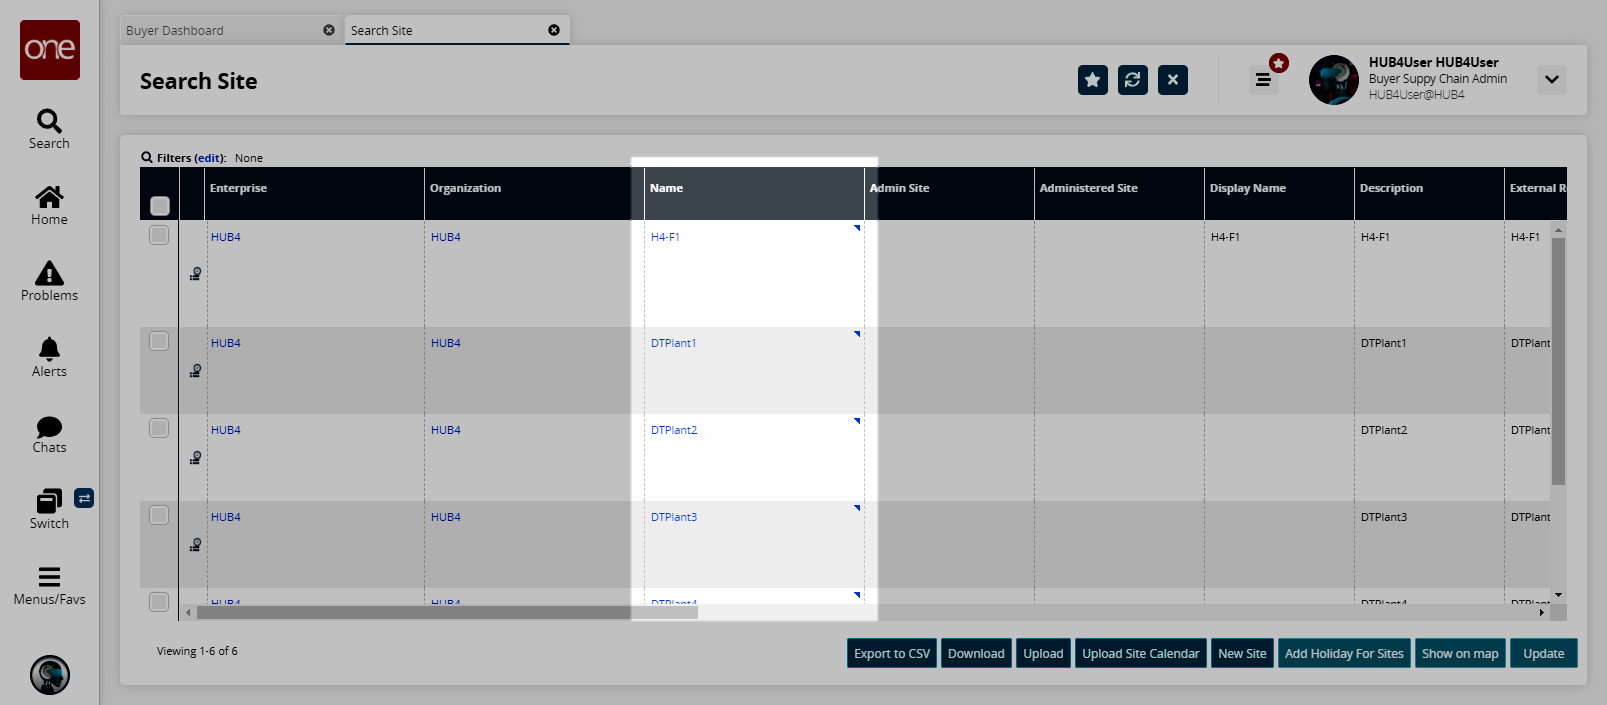The height and width of the screenshot is (705, 1607).
Task: Open the Switch windows icon
Action: pyautogui.click(x=49, y=501)
